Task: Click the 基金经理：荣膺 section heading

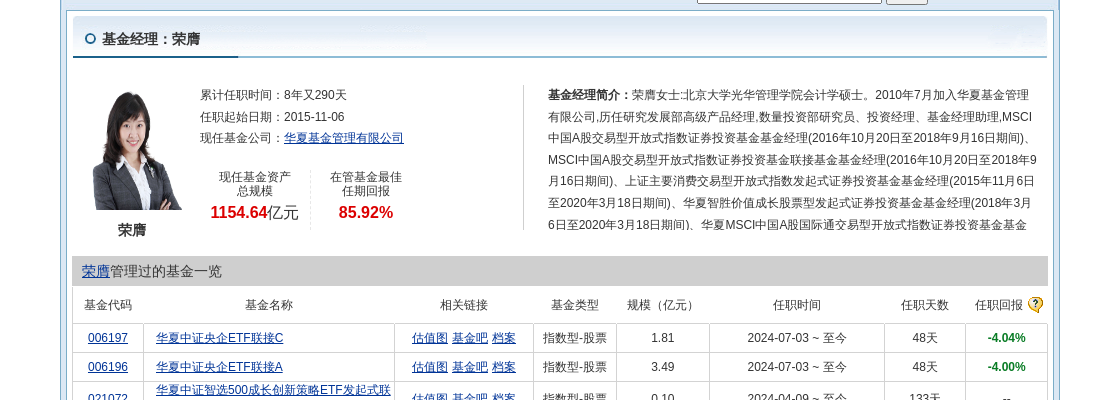Action: coord(151,39)
